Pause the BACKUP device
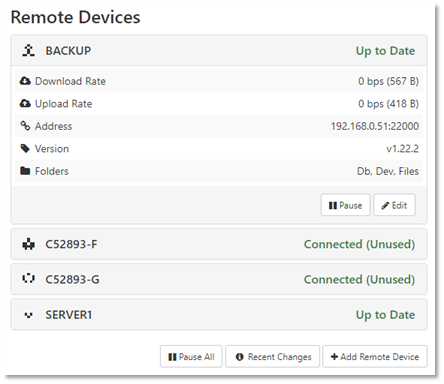444x384 pixels. [345, 205]
